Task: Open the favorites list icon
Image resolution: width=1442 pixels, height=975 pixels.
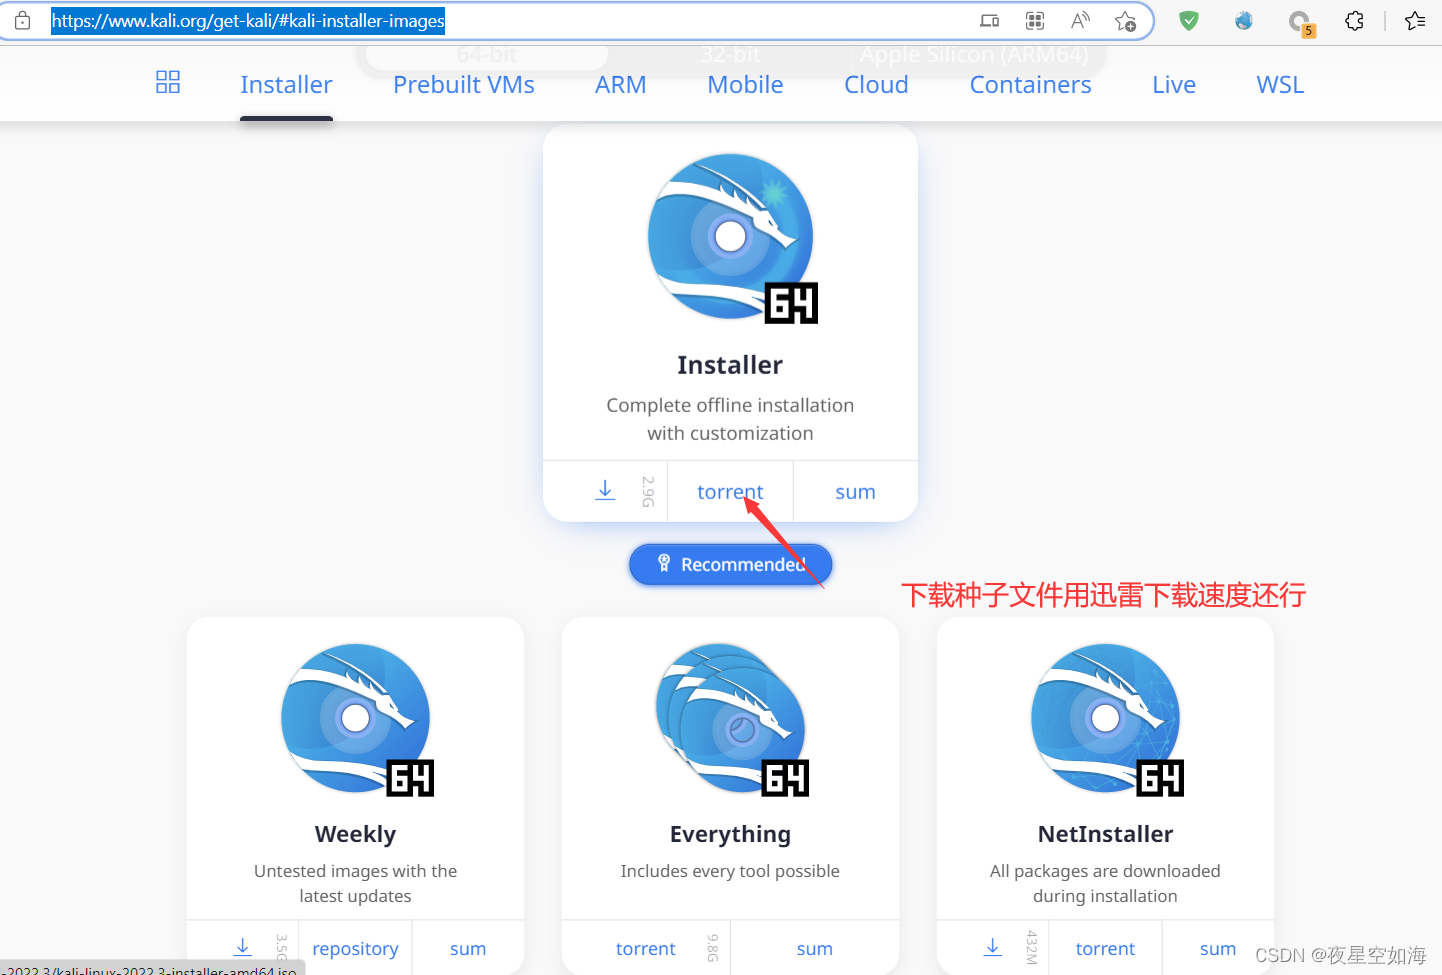Action: (x=1415, y=20)
